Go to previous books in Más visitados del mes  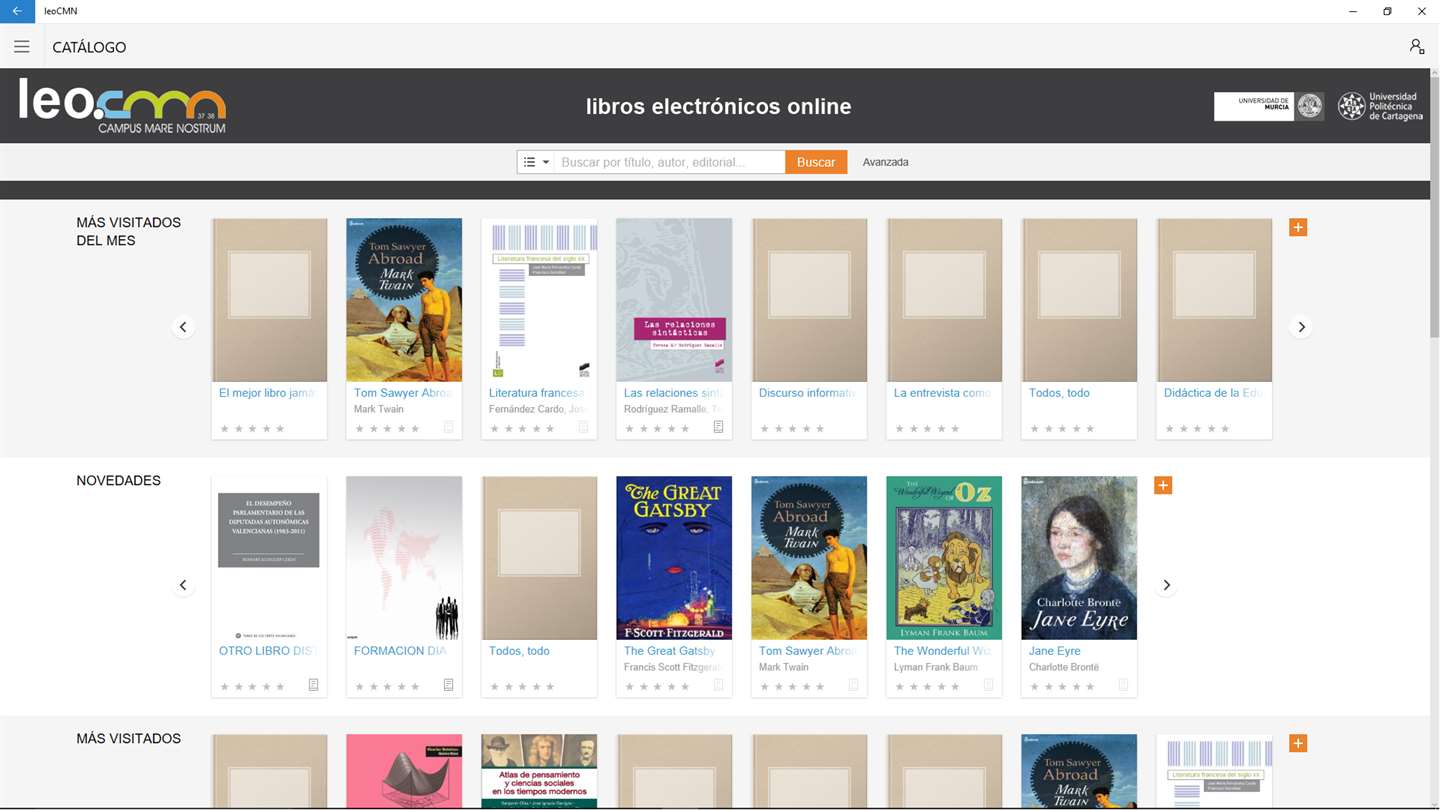(x=183, y=327)
